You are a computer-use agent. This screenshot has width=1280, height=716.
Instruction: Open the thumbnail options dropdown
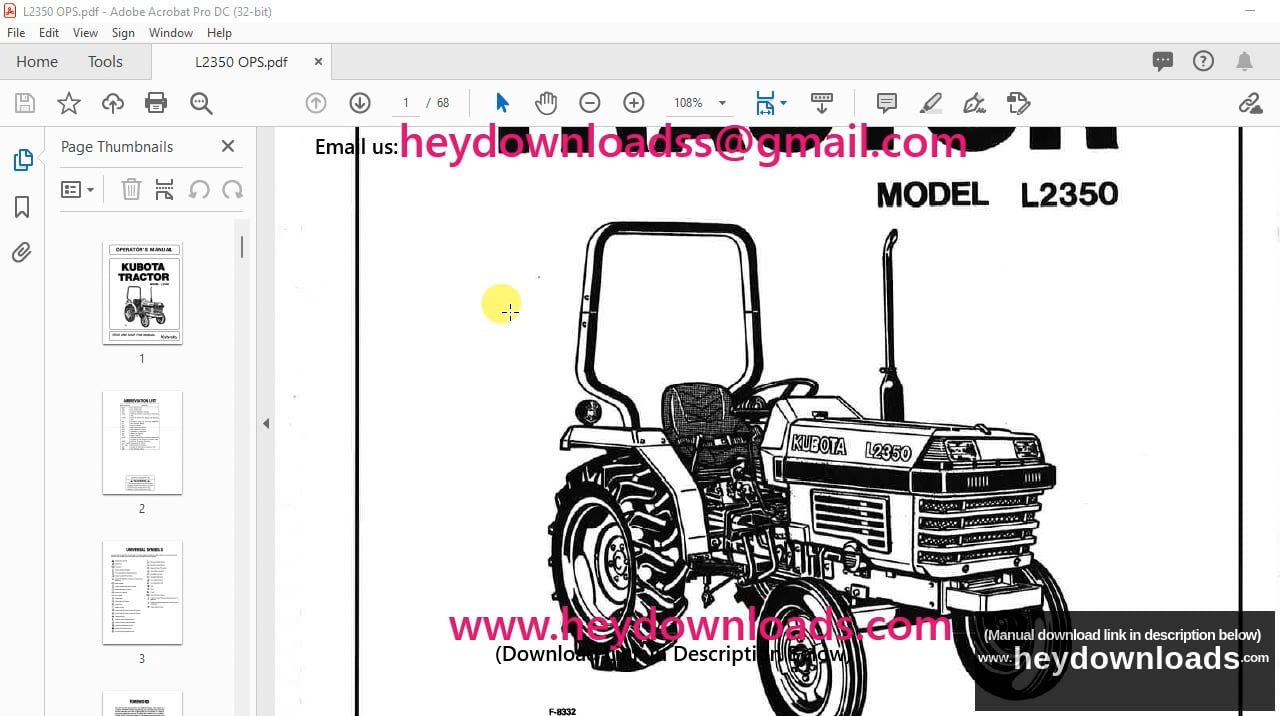[x=77, y=190]
